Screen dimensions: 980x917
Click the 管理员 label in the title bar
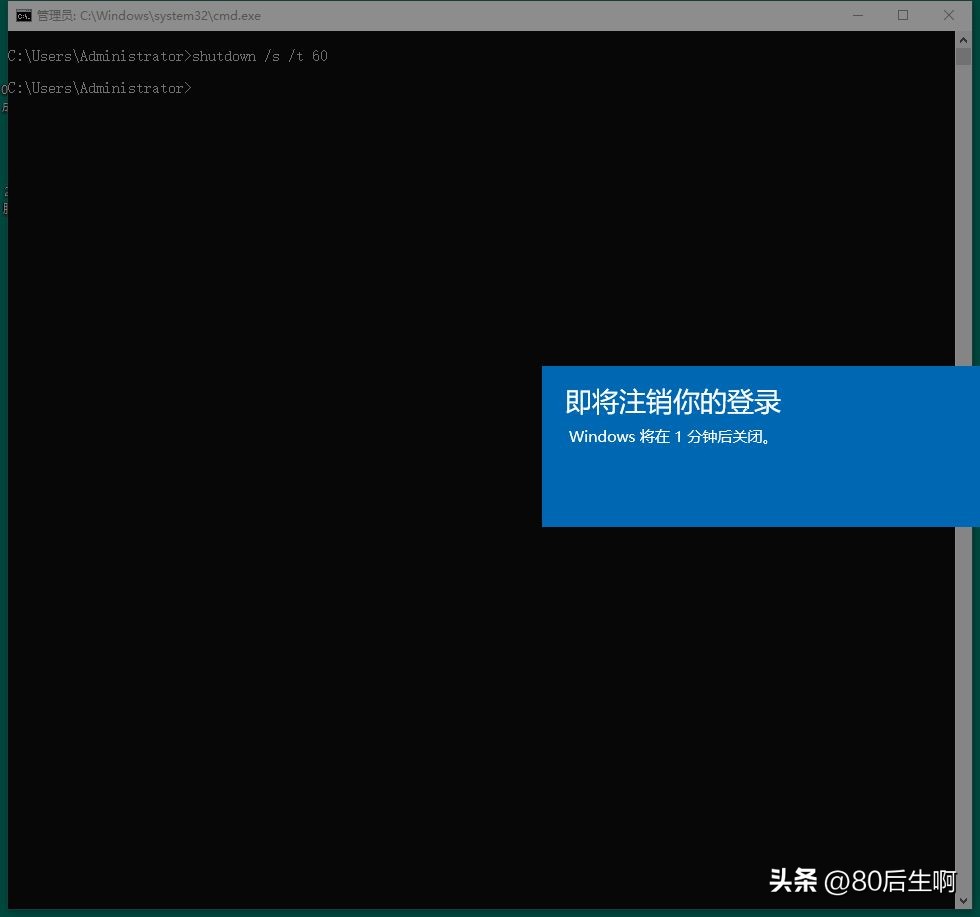click(x=52, y=15)
